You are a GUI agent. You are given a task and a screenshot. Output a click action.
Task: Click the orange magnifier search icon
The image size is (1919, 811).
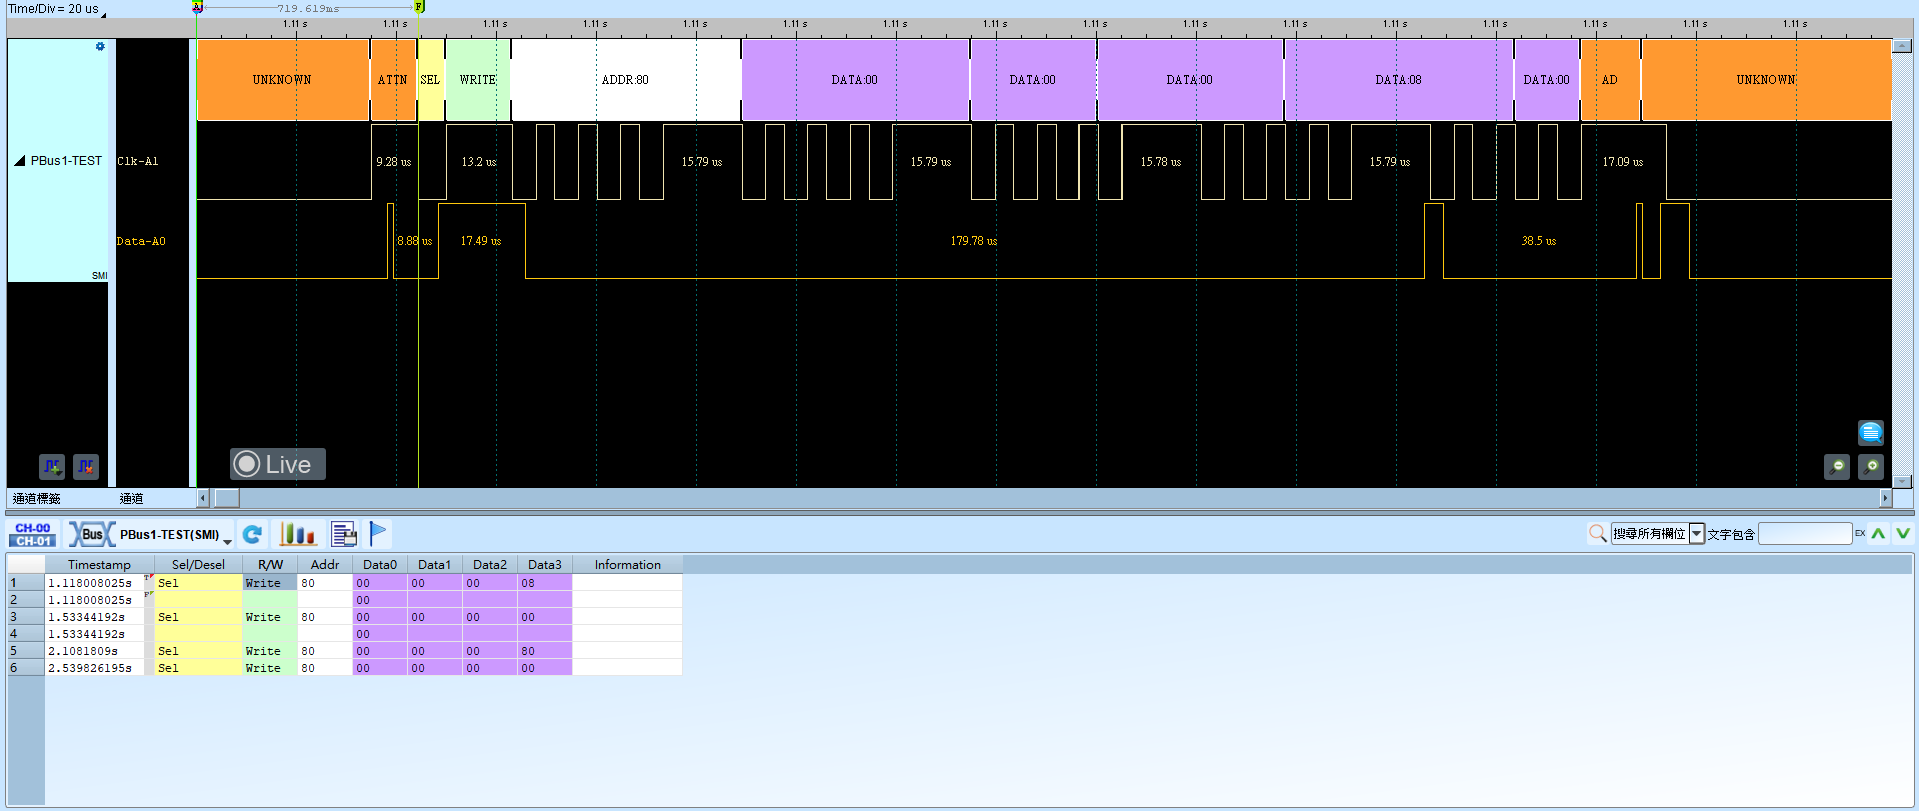[x=1598, y=534]
